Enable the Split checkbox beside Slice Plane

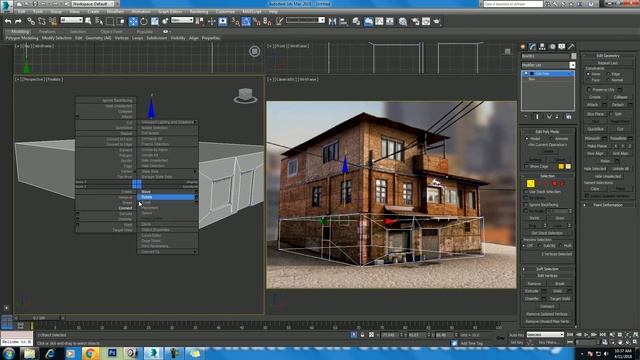pos(611,114)
